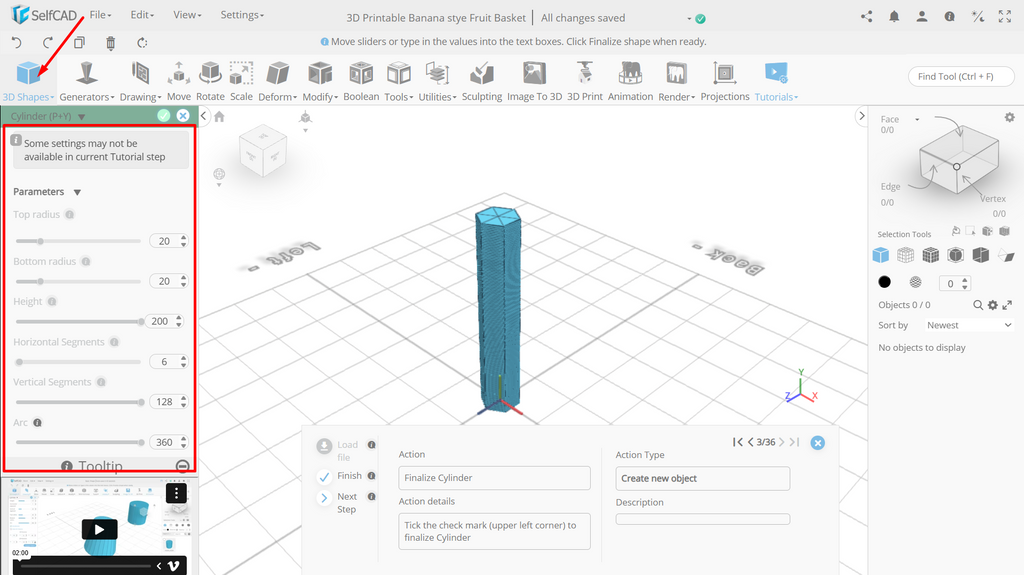Open the Drawing tools
Viewport: 1024px width, 575px height.
point(140,81)
